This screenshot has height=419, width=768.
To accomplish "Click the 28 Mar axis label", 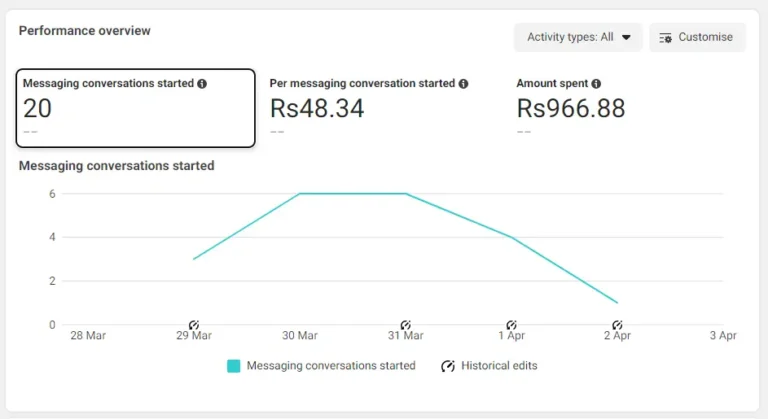I will [88, 336].
